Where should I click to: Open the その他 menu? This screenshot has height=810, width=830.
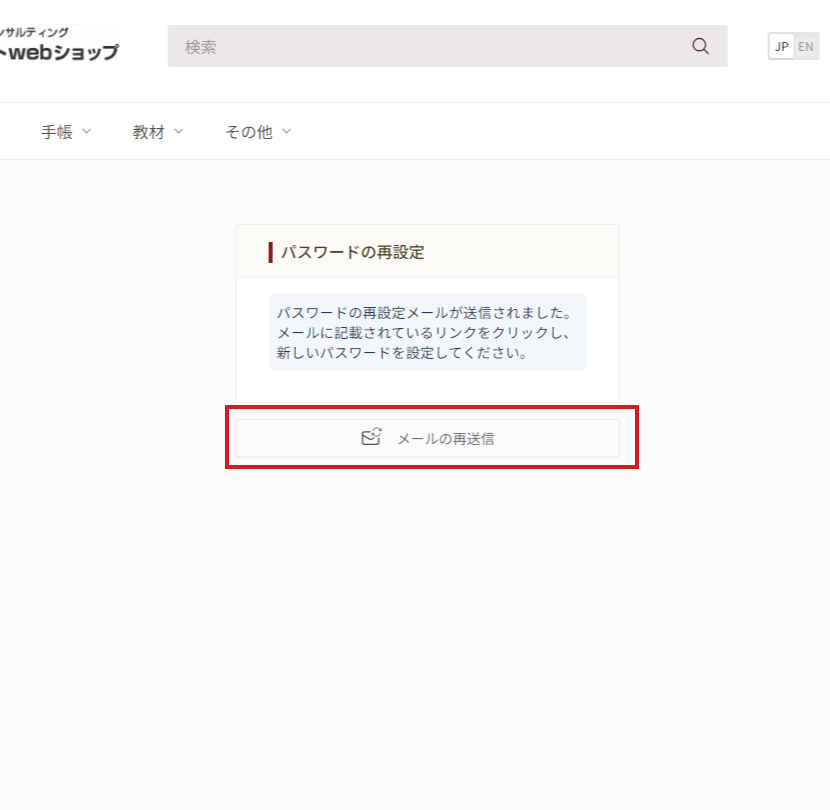point(258,131)
